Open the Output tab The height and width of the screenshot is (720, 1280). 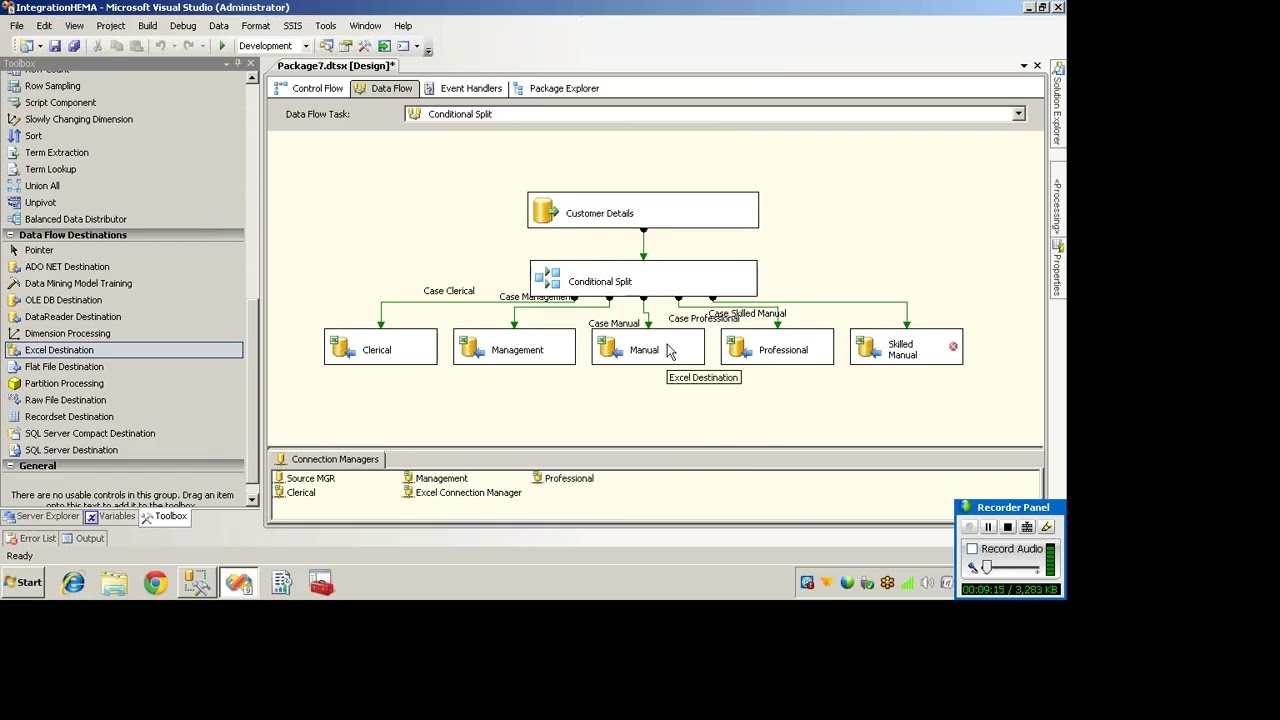(83, 538)
